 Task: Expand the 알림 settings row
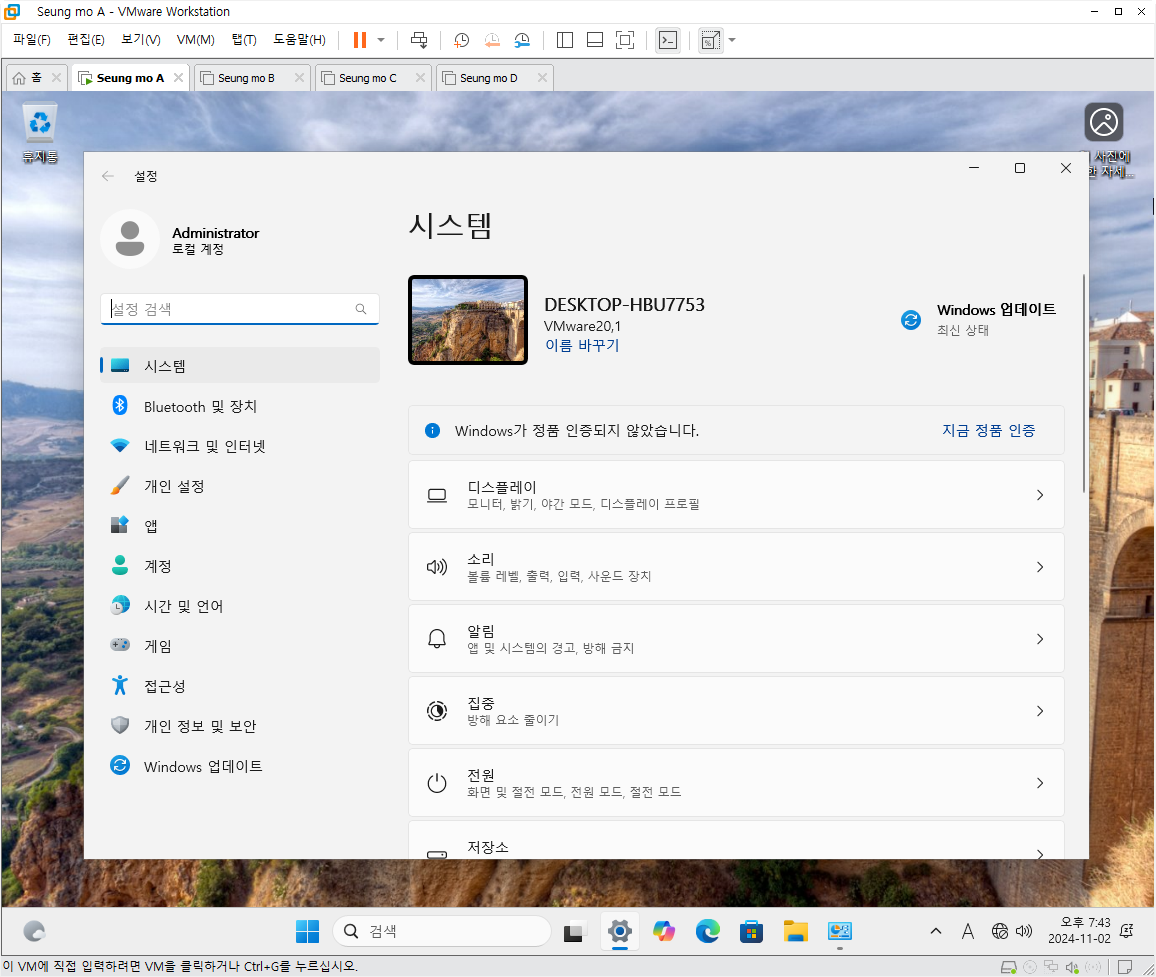[x=736, y=639]
